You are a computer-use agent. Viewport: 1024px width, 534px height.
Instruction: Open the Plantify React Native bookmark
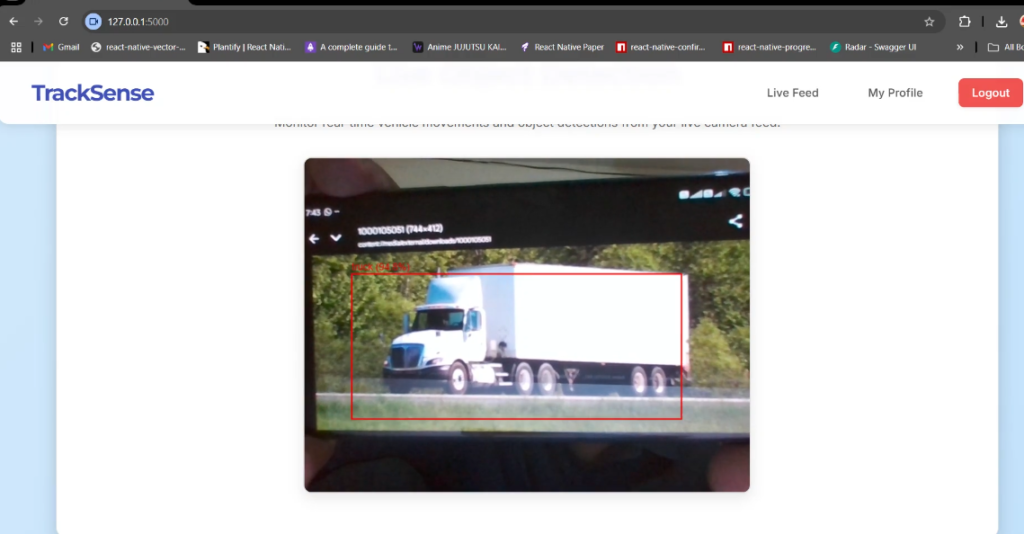[245, 47]
